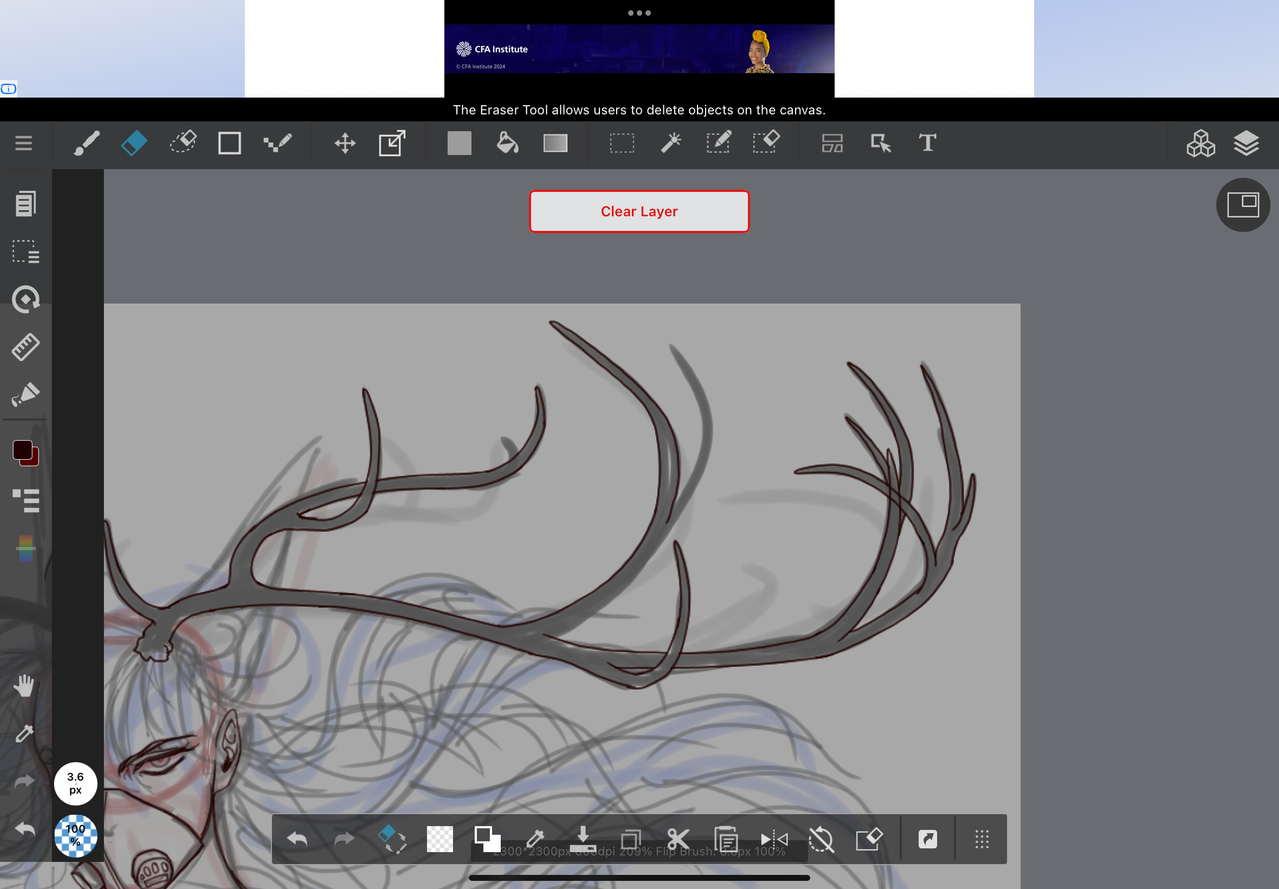Select the Move tool

(345, 144)
